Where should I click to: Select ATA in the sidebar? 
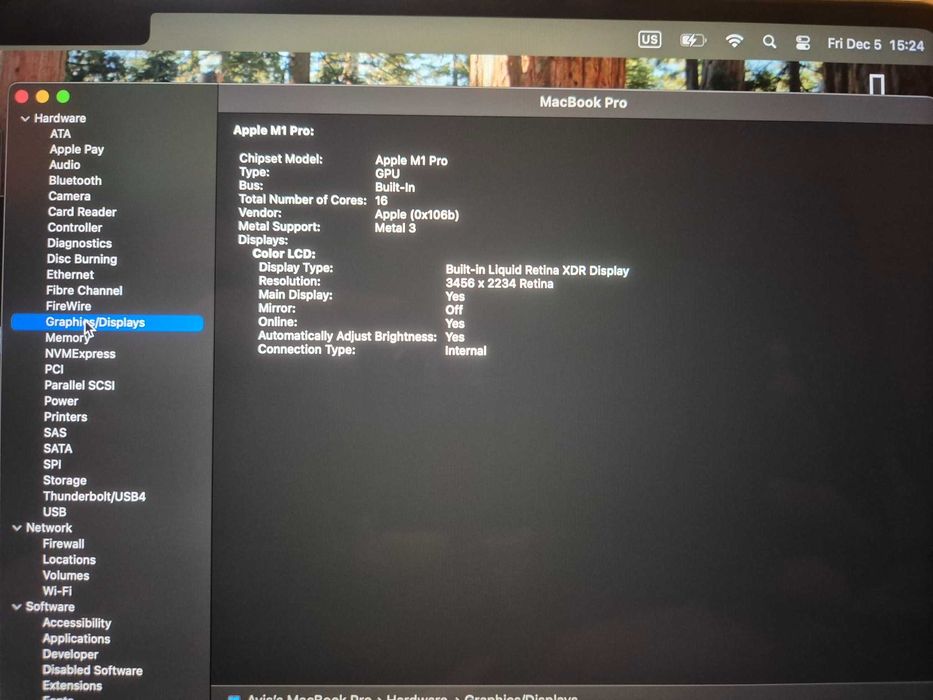60,134
